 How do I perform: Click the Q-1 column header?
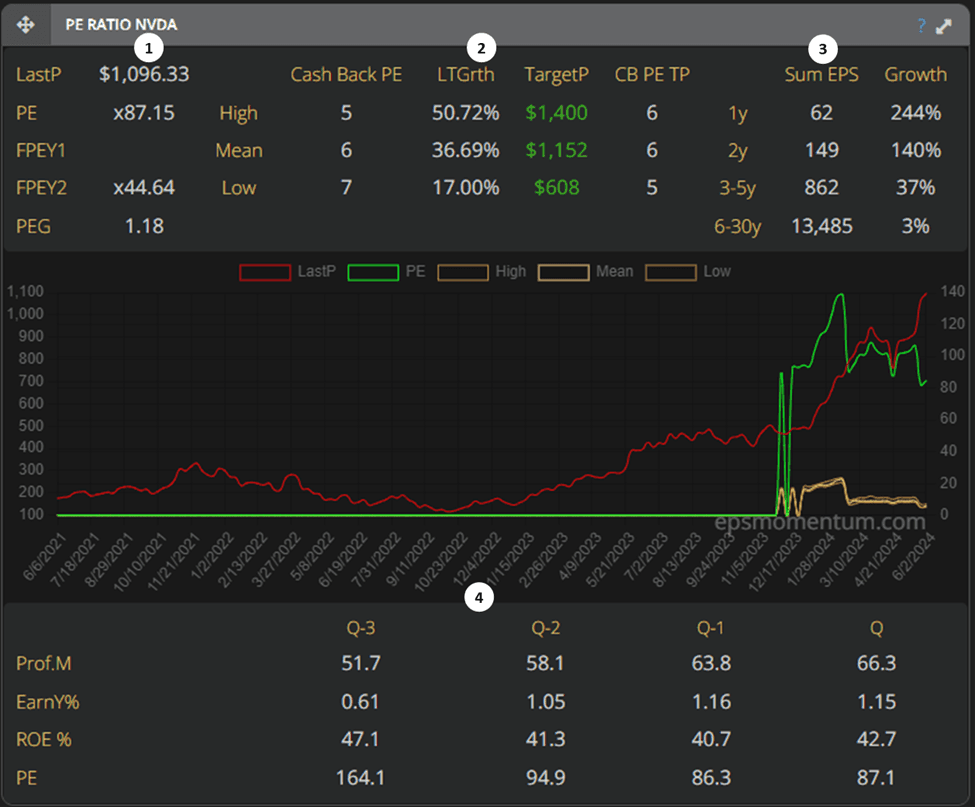click(711, 628)
